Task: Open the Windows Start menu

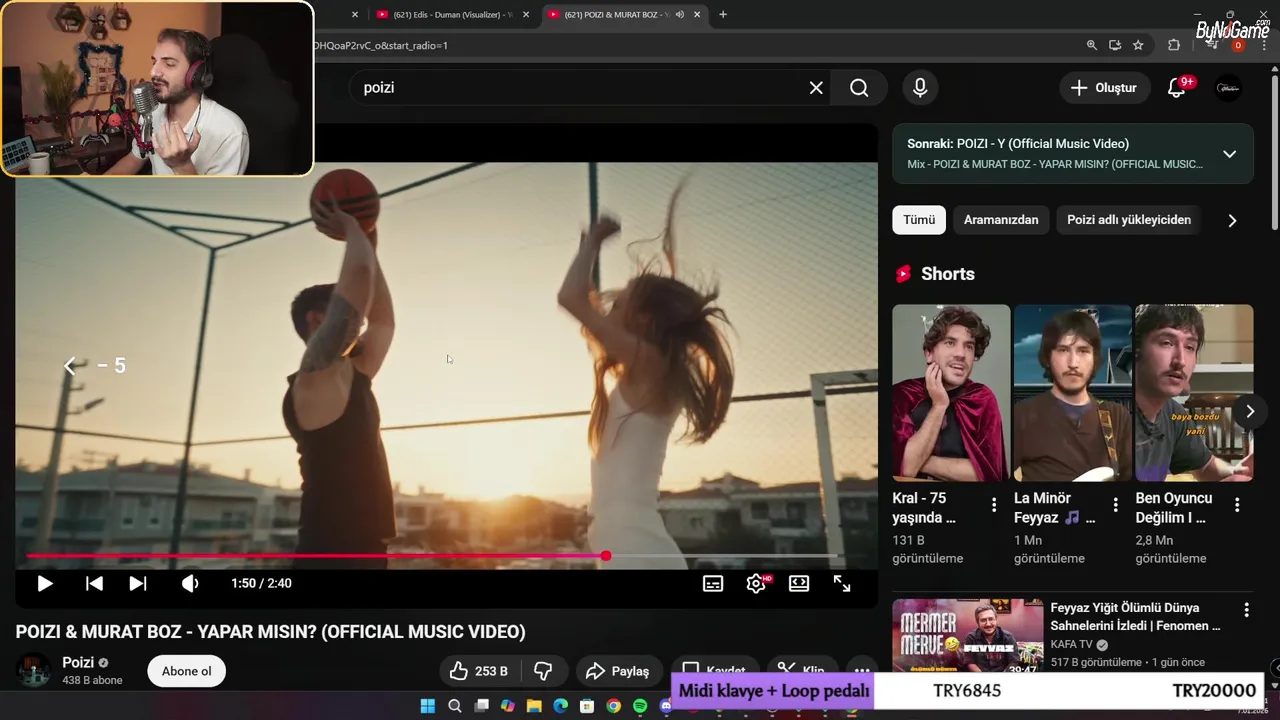Action: (x=428, y=706)
